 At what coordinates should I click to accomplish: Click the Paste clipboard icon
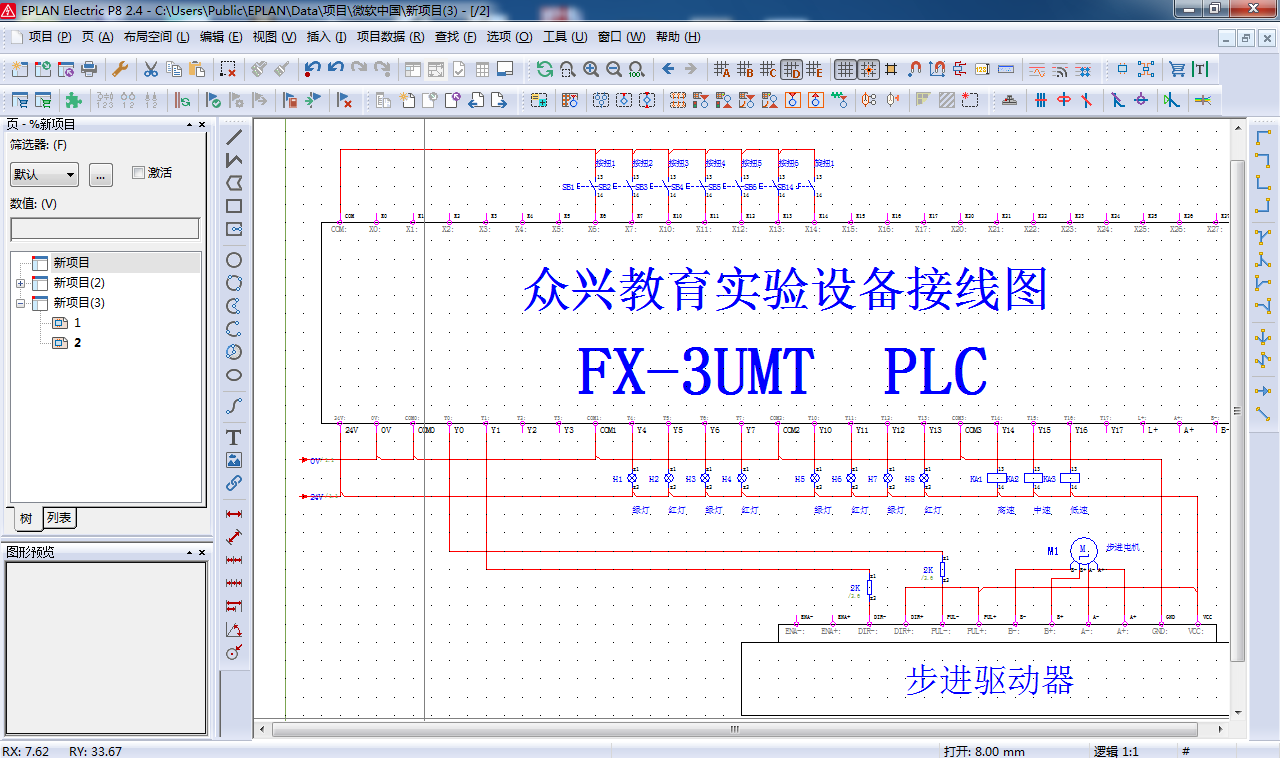pos(198,69)
